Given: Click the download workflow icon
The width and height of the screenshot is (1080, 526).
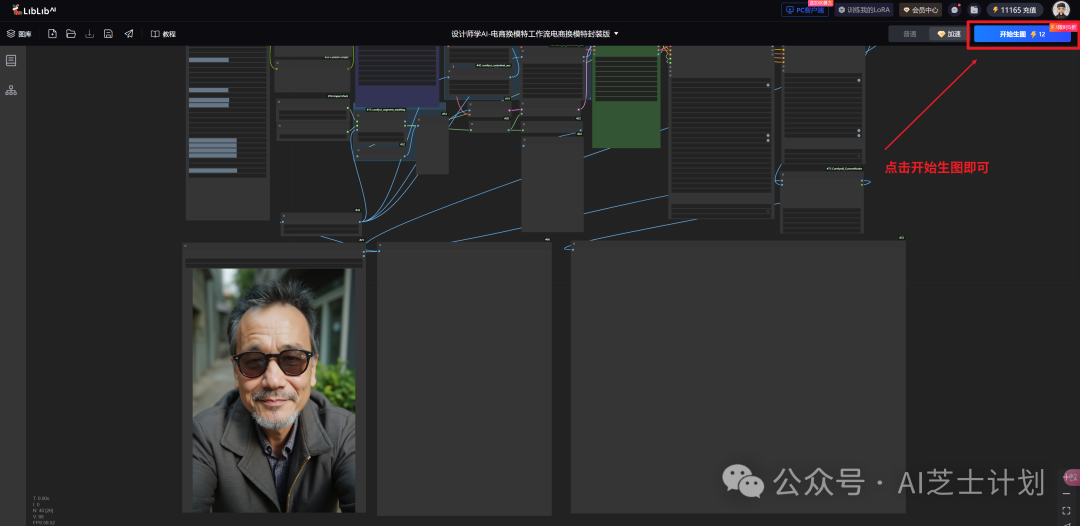Looking at the screenshot, I should pyautogui.click(x=90, y=34).
